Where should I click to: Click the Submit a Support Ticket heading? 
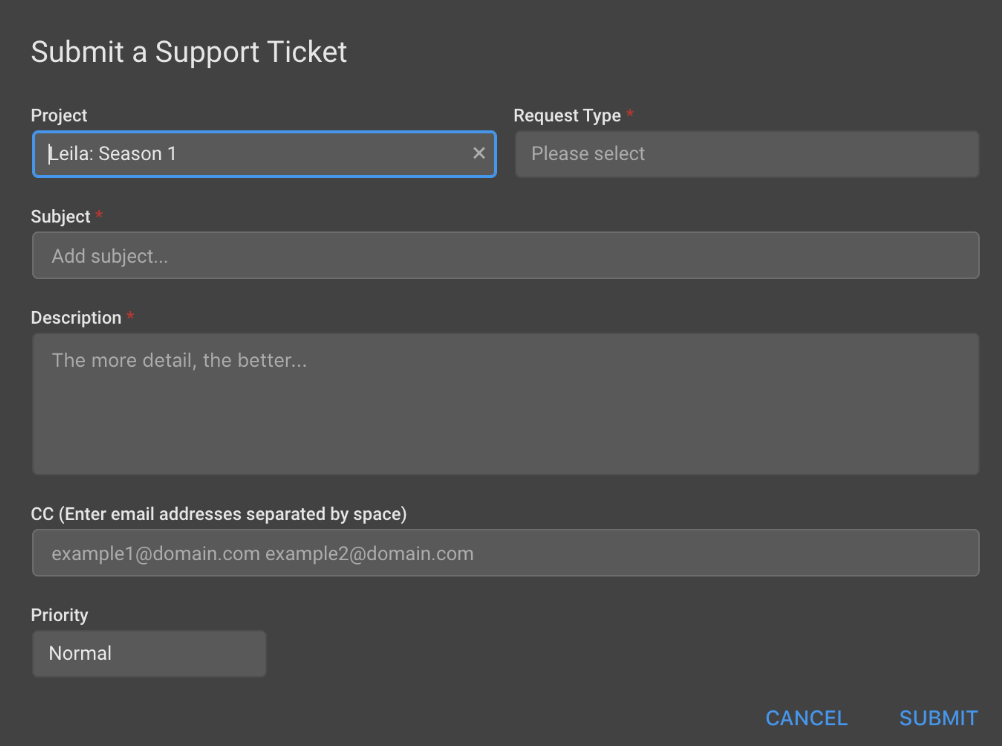(x=189, y=52)
